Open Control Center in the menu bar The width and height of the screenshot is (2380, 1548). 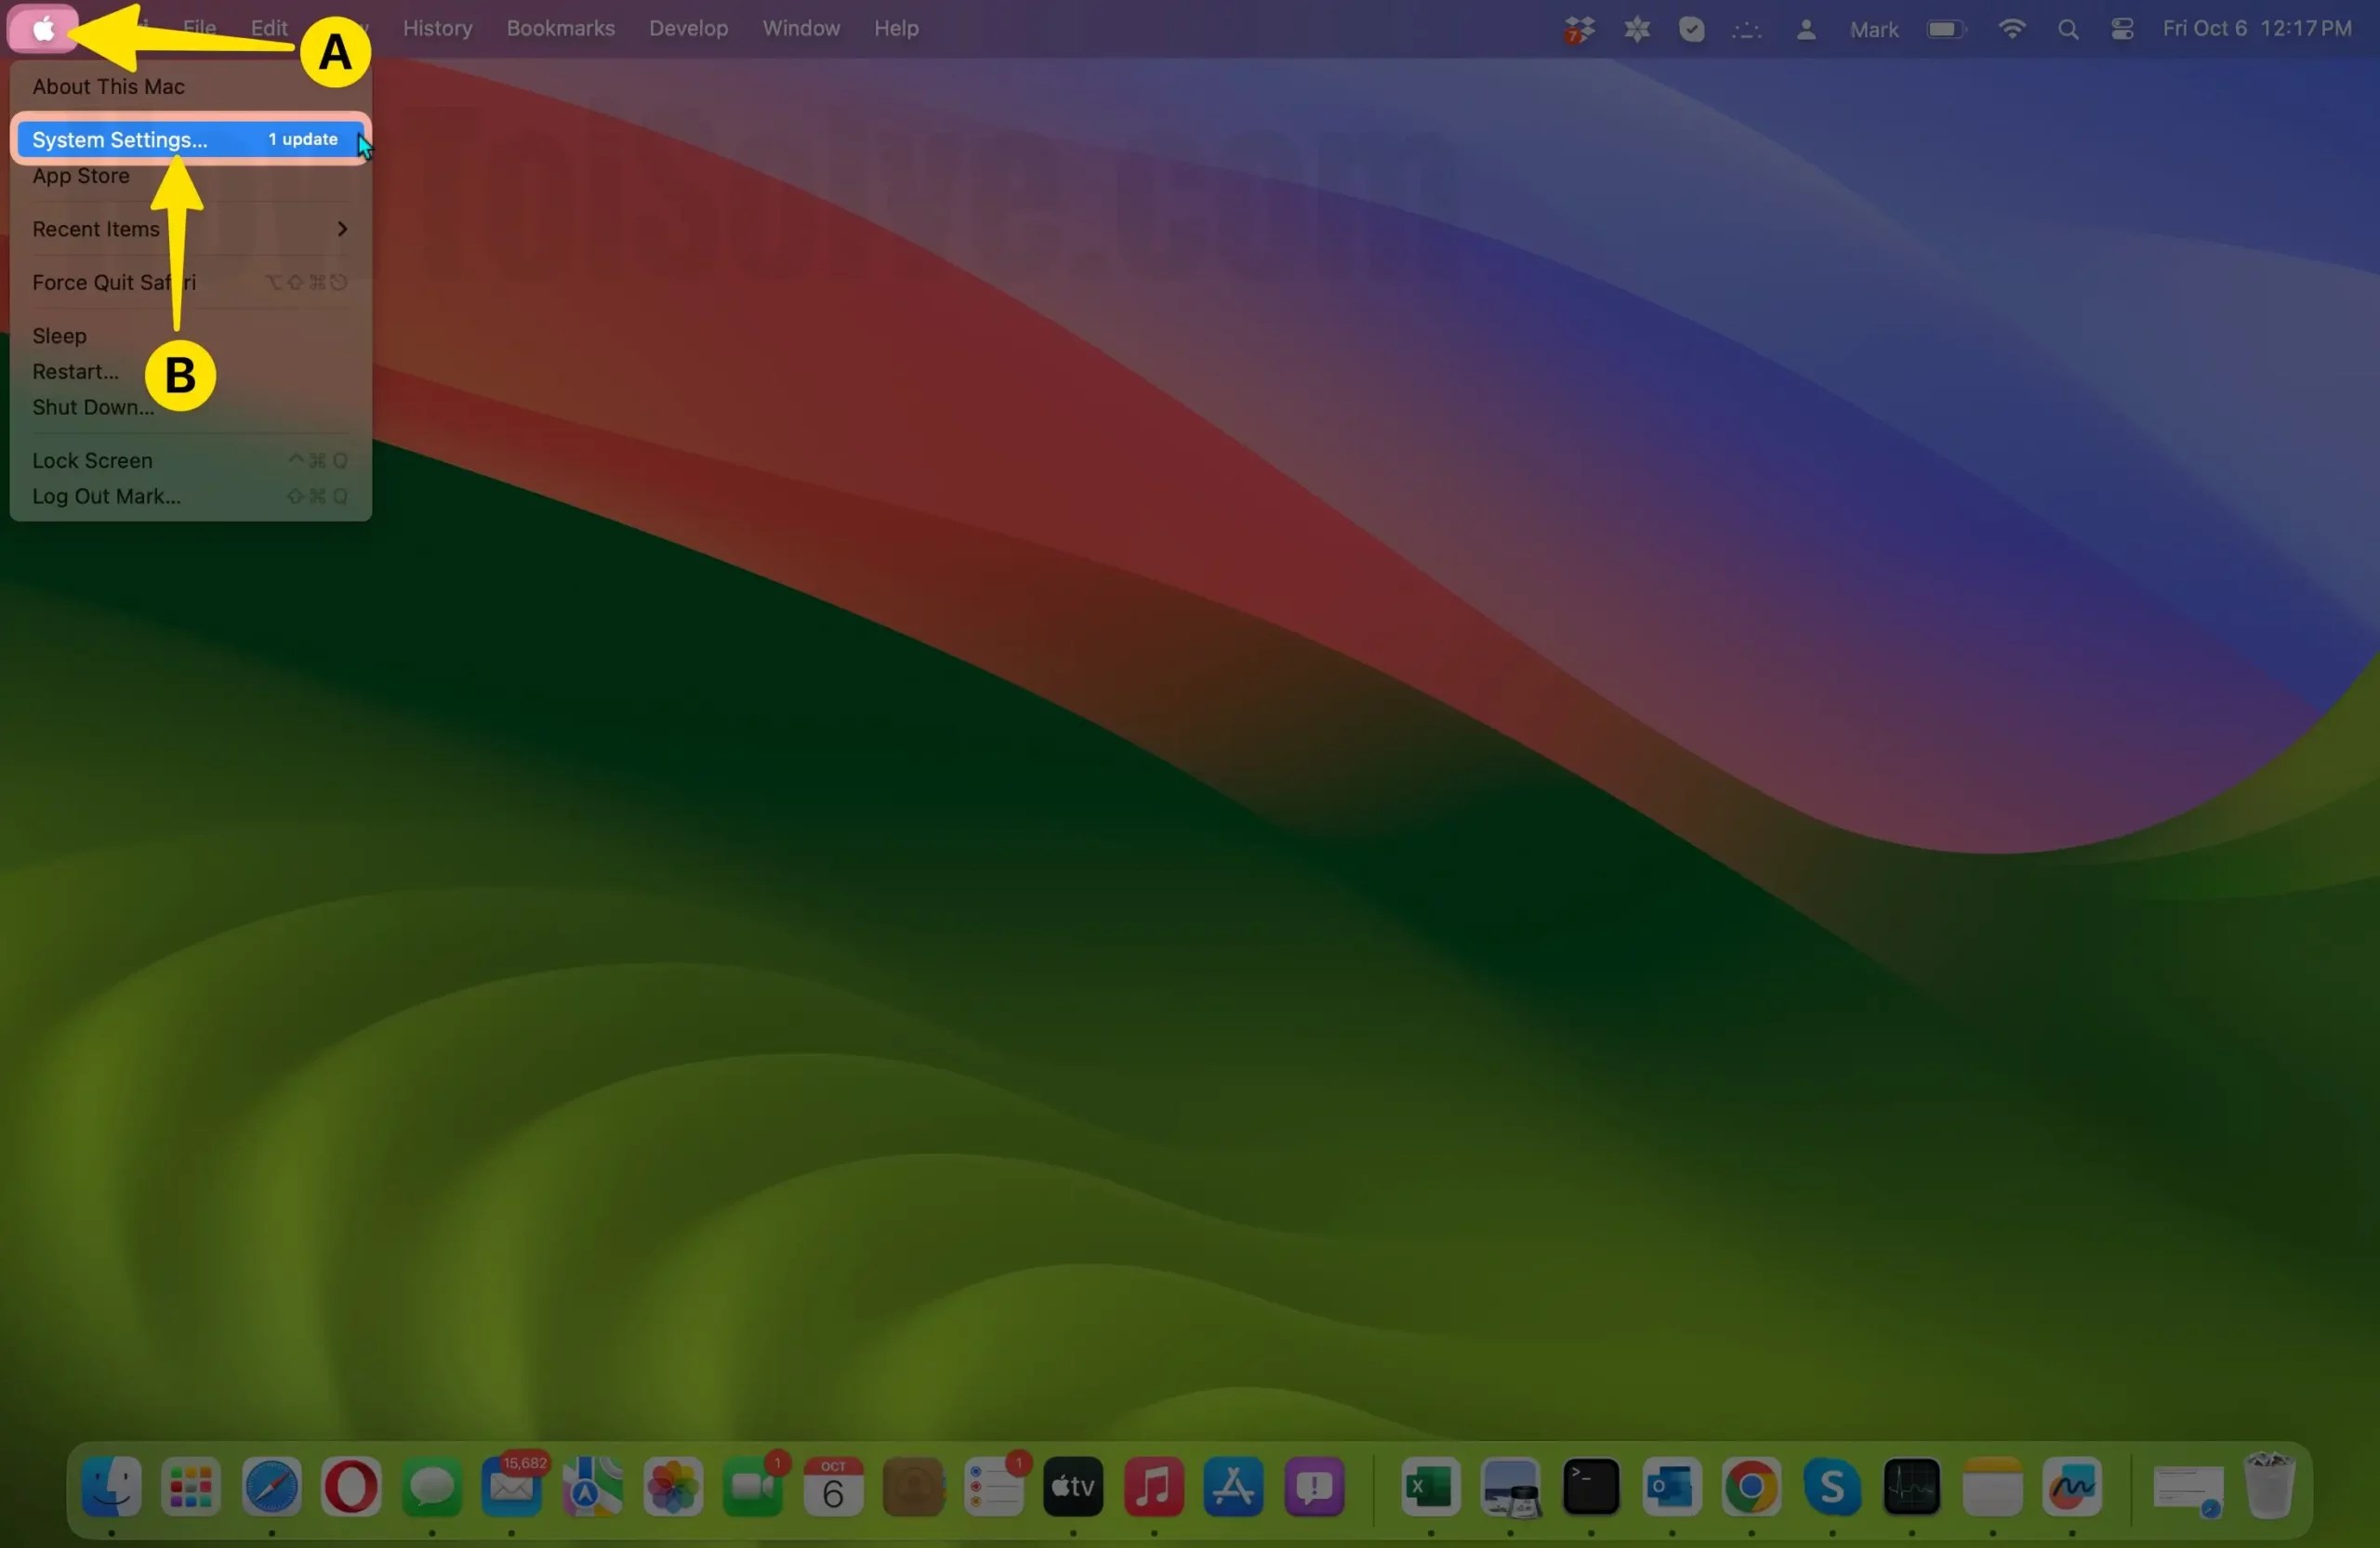tap(2122, 29)
